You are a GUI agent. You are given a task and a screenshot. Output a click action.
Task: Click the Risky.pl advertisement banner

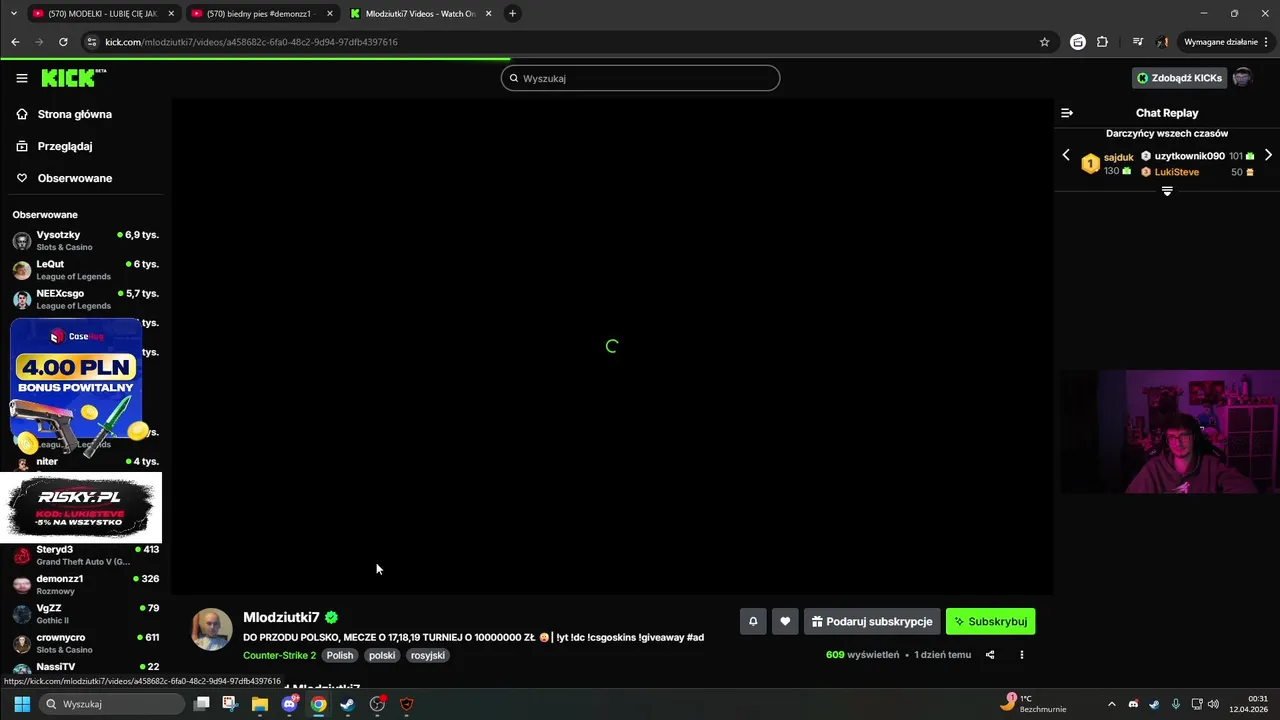[x=80, y=507]
